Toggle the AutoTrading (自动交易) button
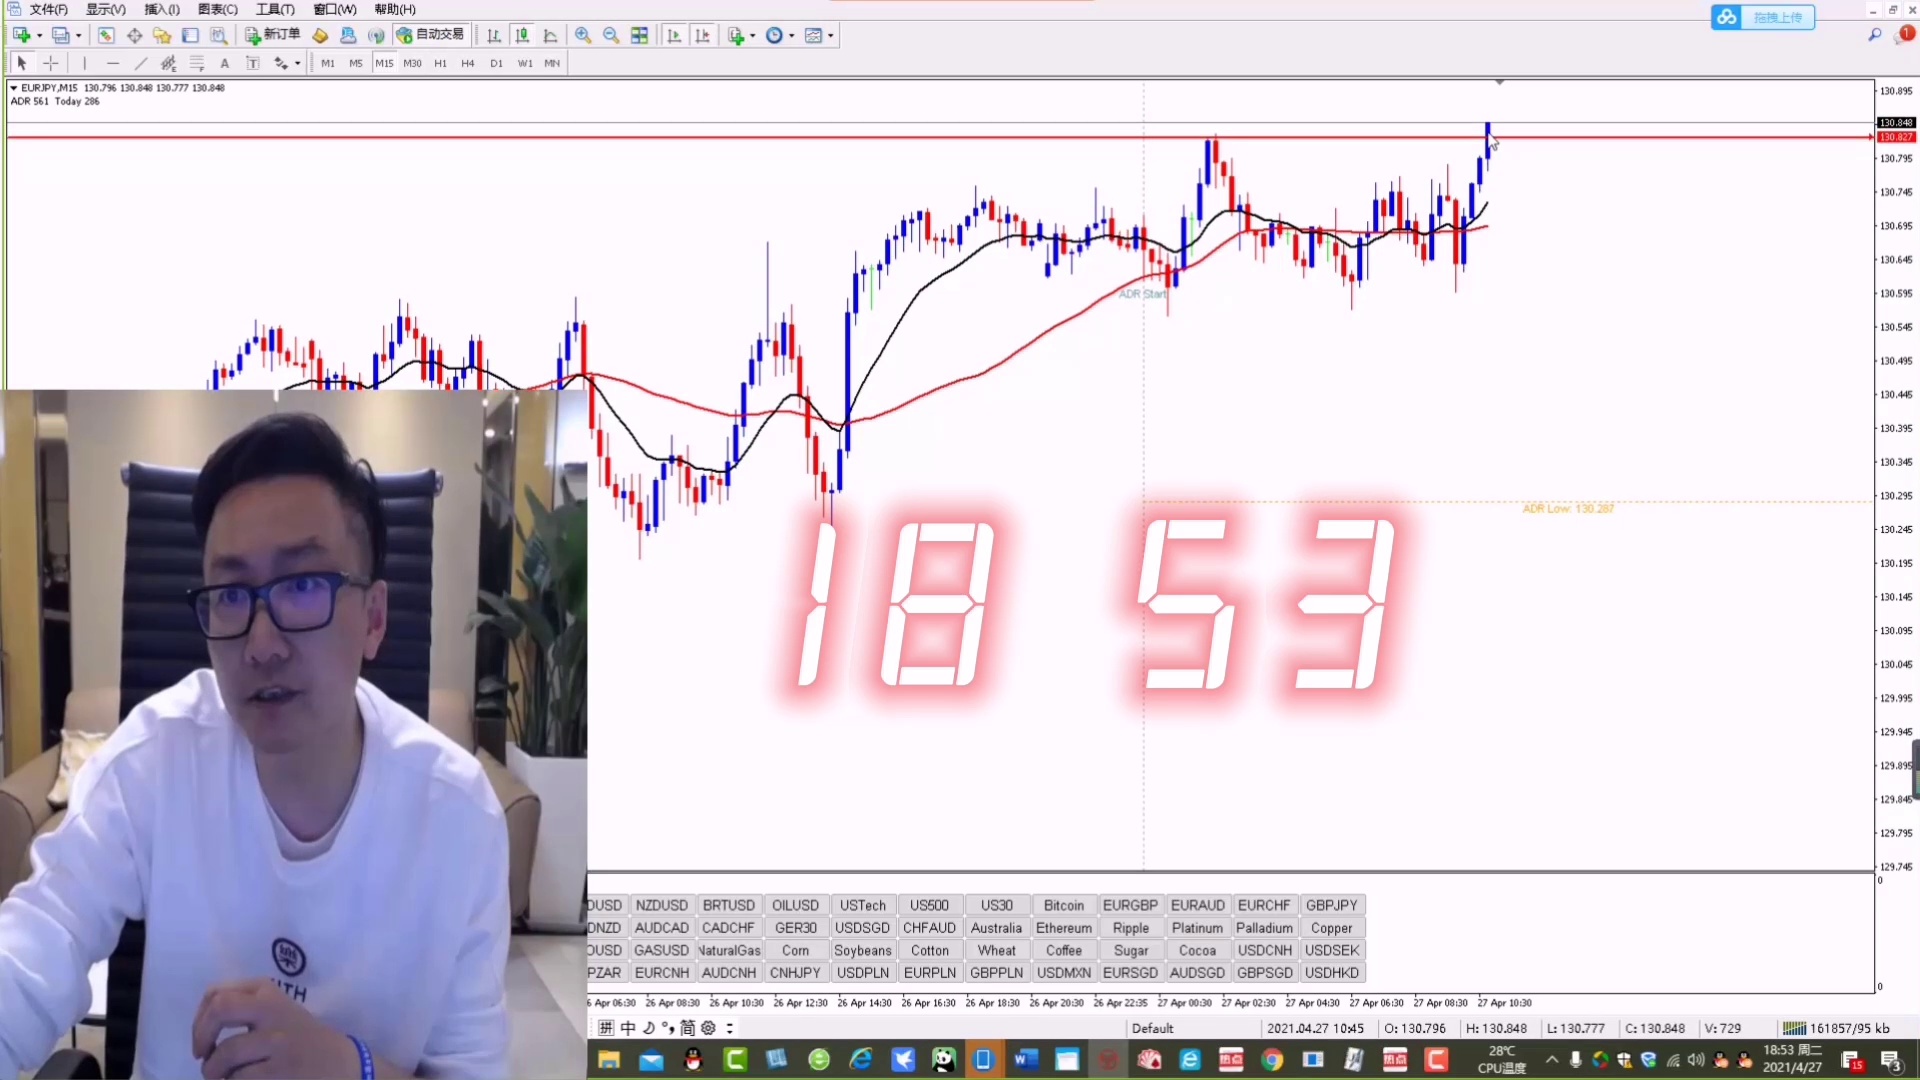Viewport: 1920px width, 1080px height. click(x=431, y=35)
